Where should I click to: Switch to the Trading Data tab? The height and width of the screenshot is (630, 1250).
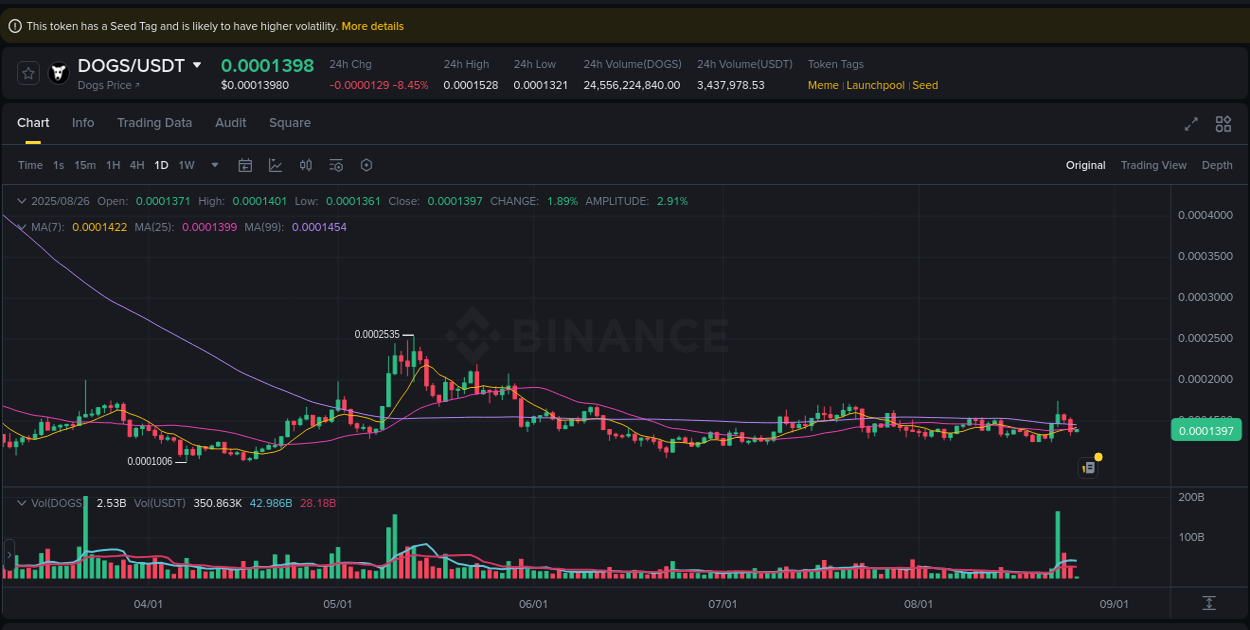[x=155, y=123]
